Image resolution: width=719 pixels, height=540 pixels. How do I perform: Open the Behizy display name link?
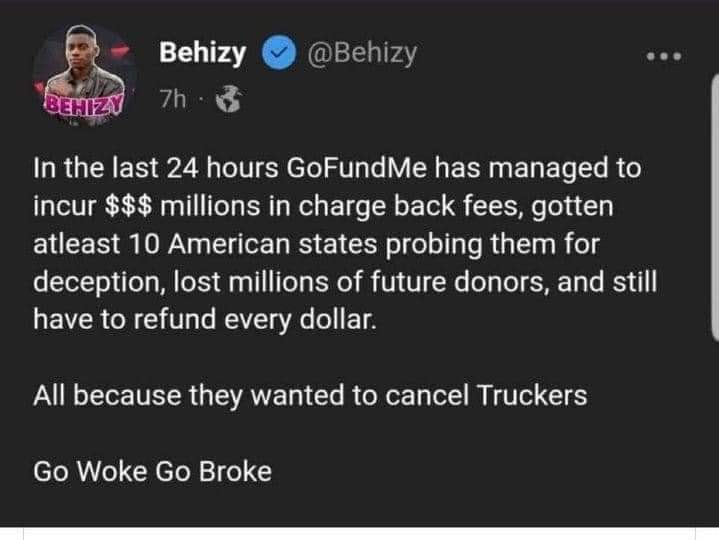[x=202, y=55]
